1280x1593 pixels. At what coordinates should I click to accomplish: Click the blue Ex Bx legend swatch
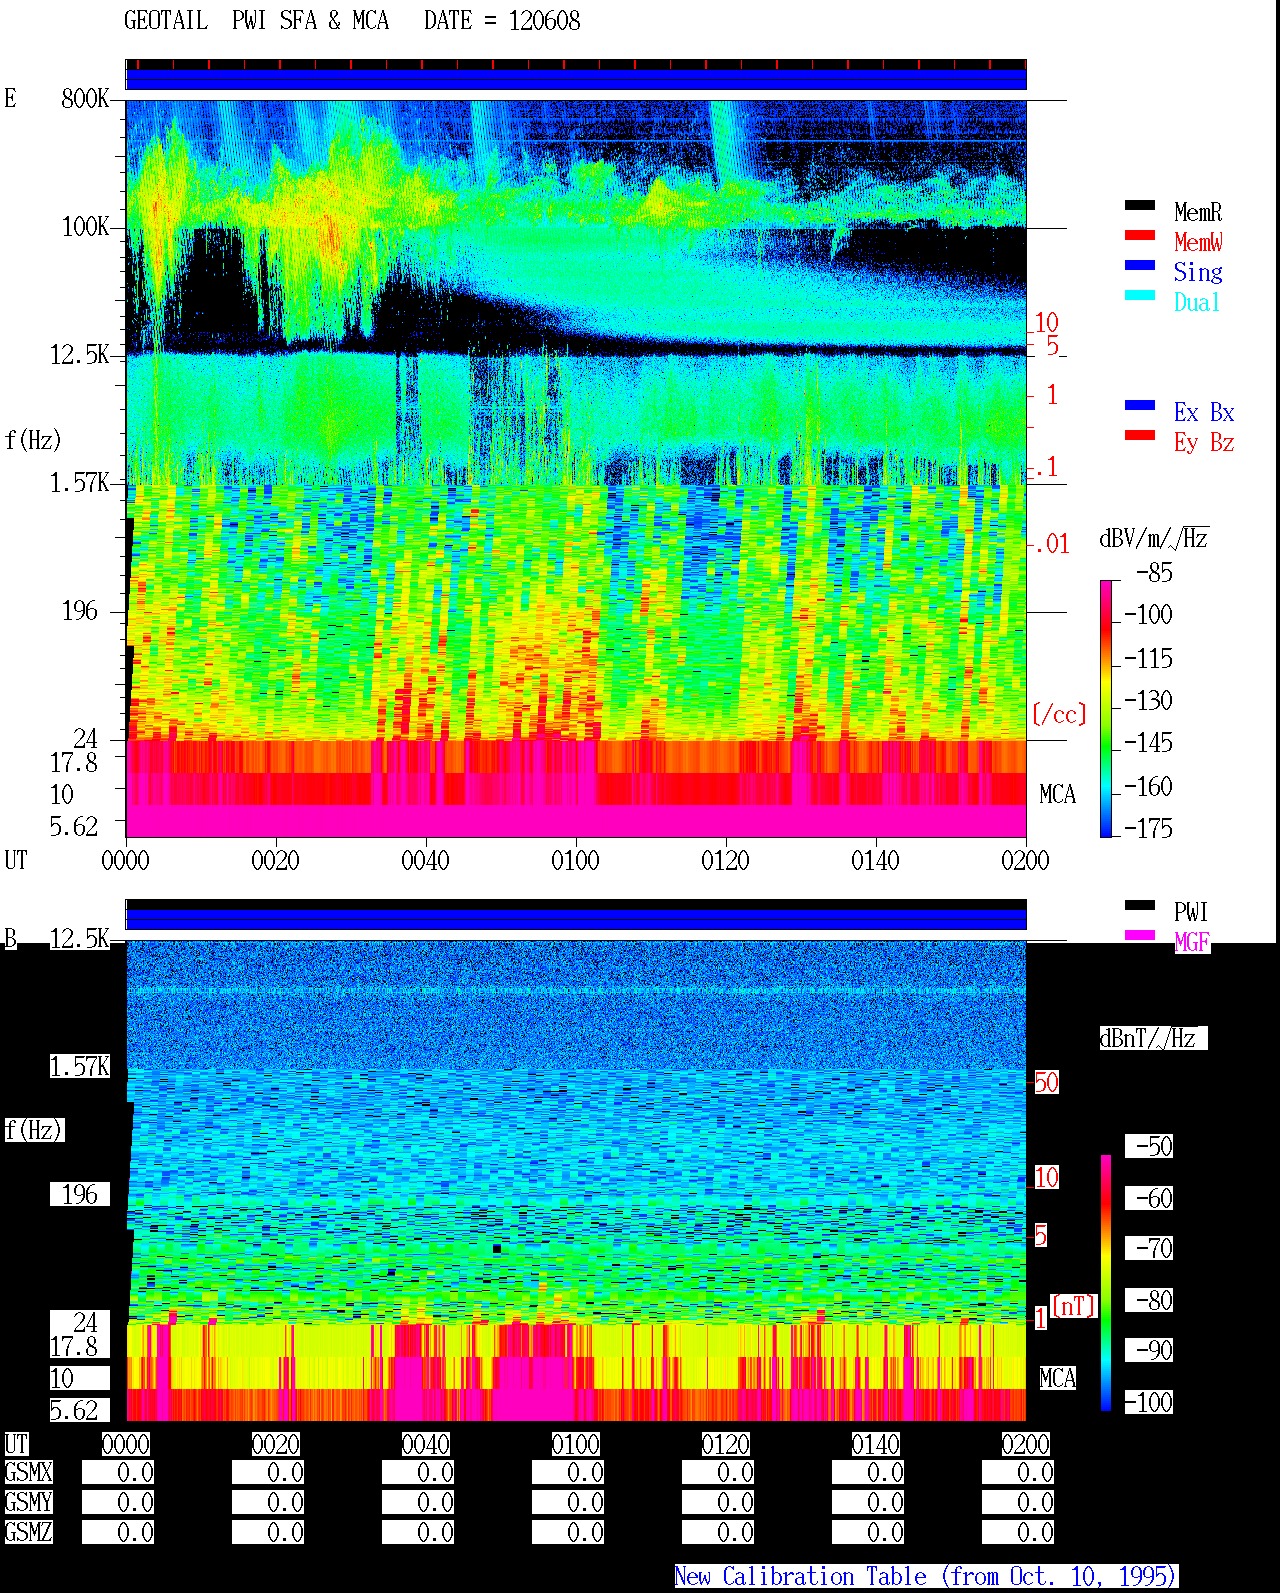[x=1140, y=406]
